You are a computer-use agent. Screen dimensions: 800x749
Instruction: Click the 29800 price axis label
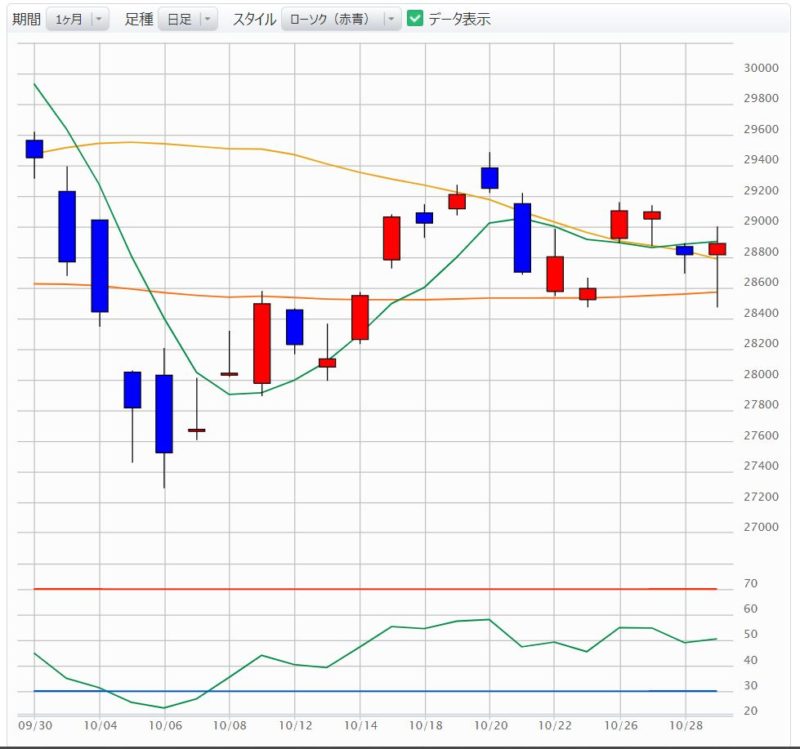pyautogui.click(x=761, y=98)
